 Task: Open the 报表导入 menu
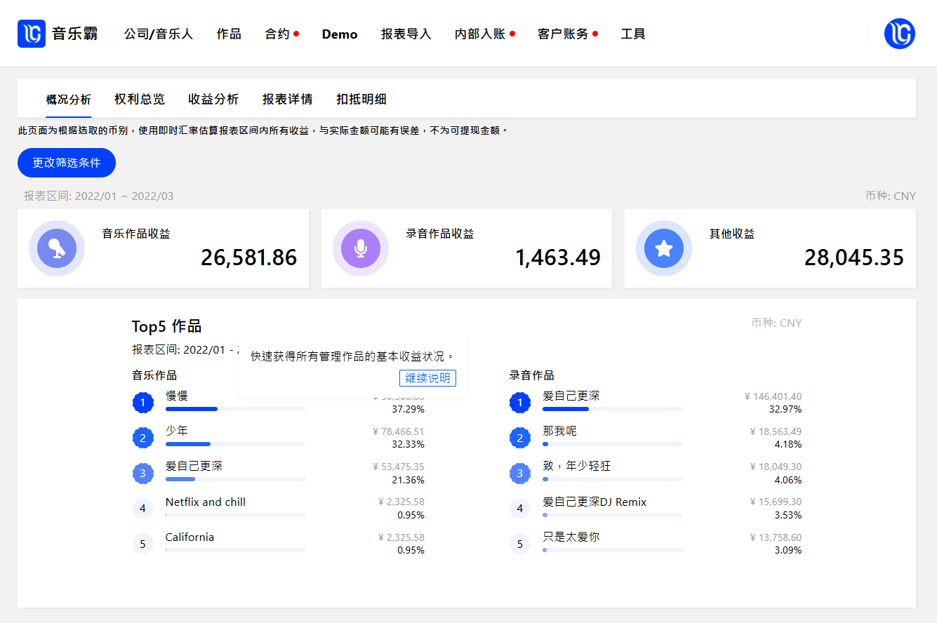pyautogui.click(x=406, y=34)
